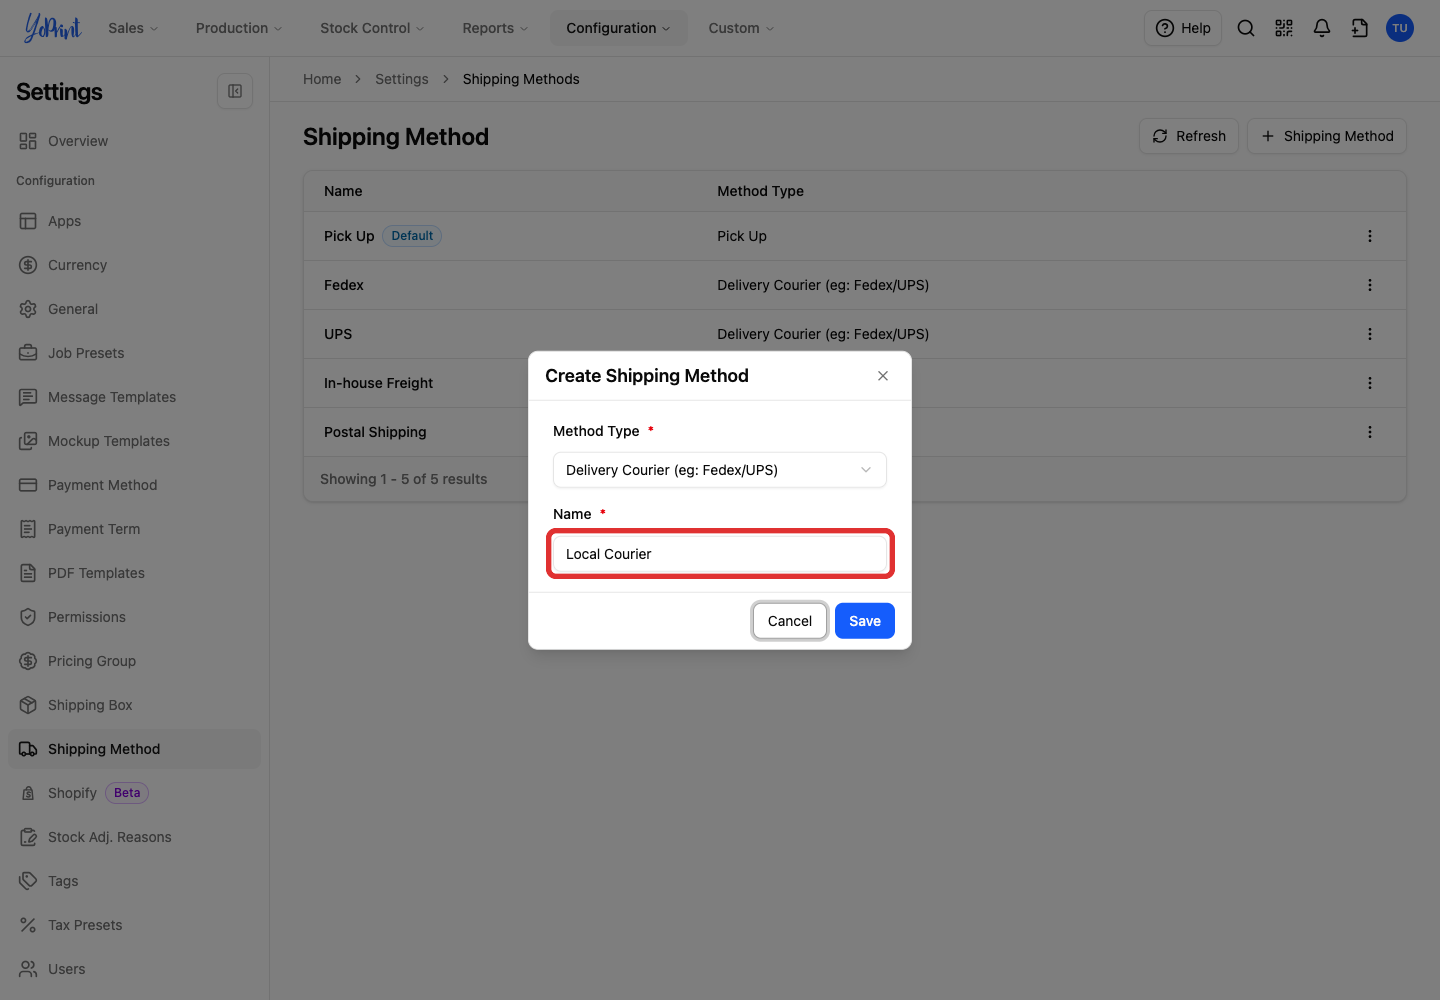Open PDF Templates settings

pyautogui.click(x=134, y=573)
